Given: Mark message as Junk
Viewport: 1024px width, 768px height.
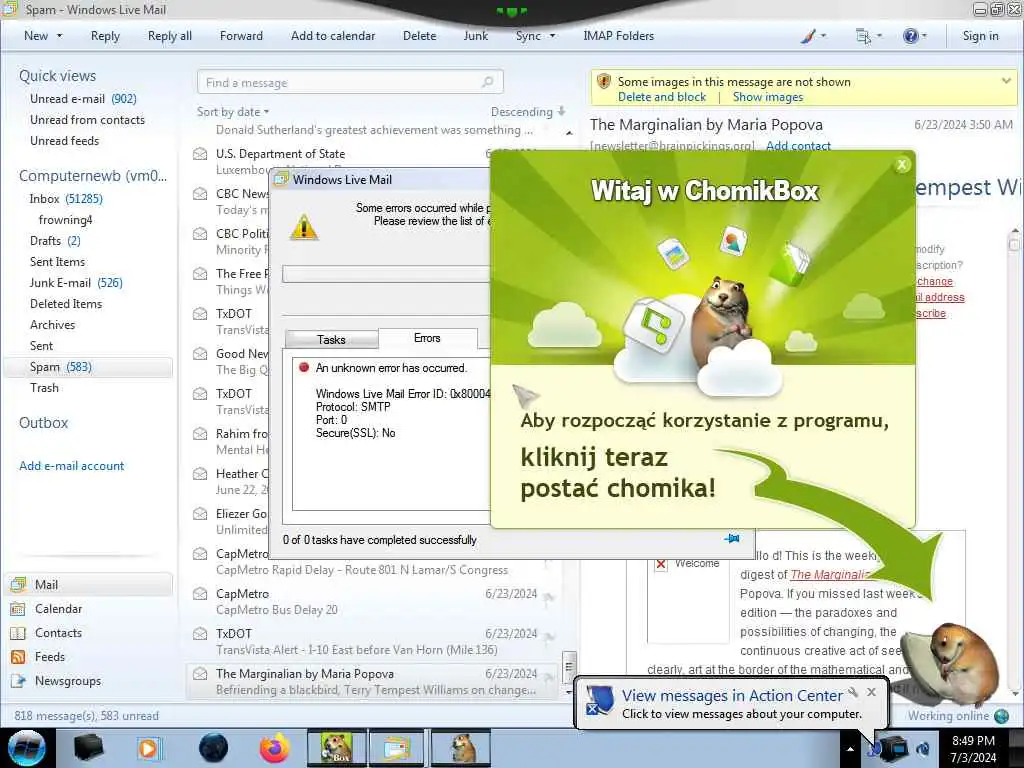Looking at the screenshot, I should coord(475,36).
